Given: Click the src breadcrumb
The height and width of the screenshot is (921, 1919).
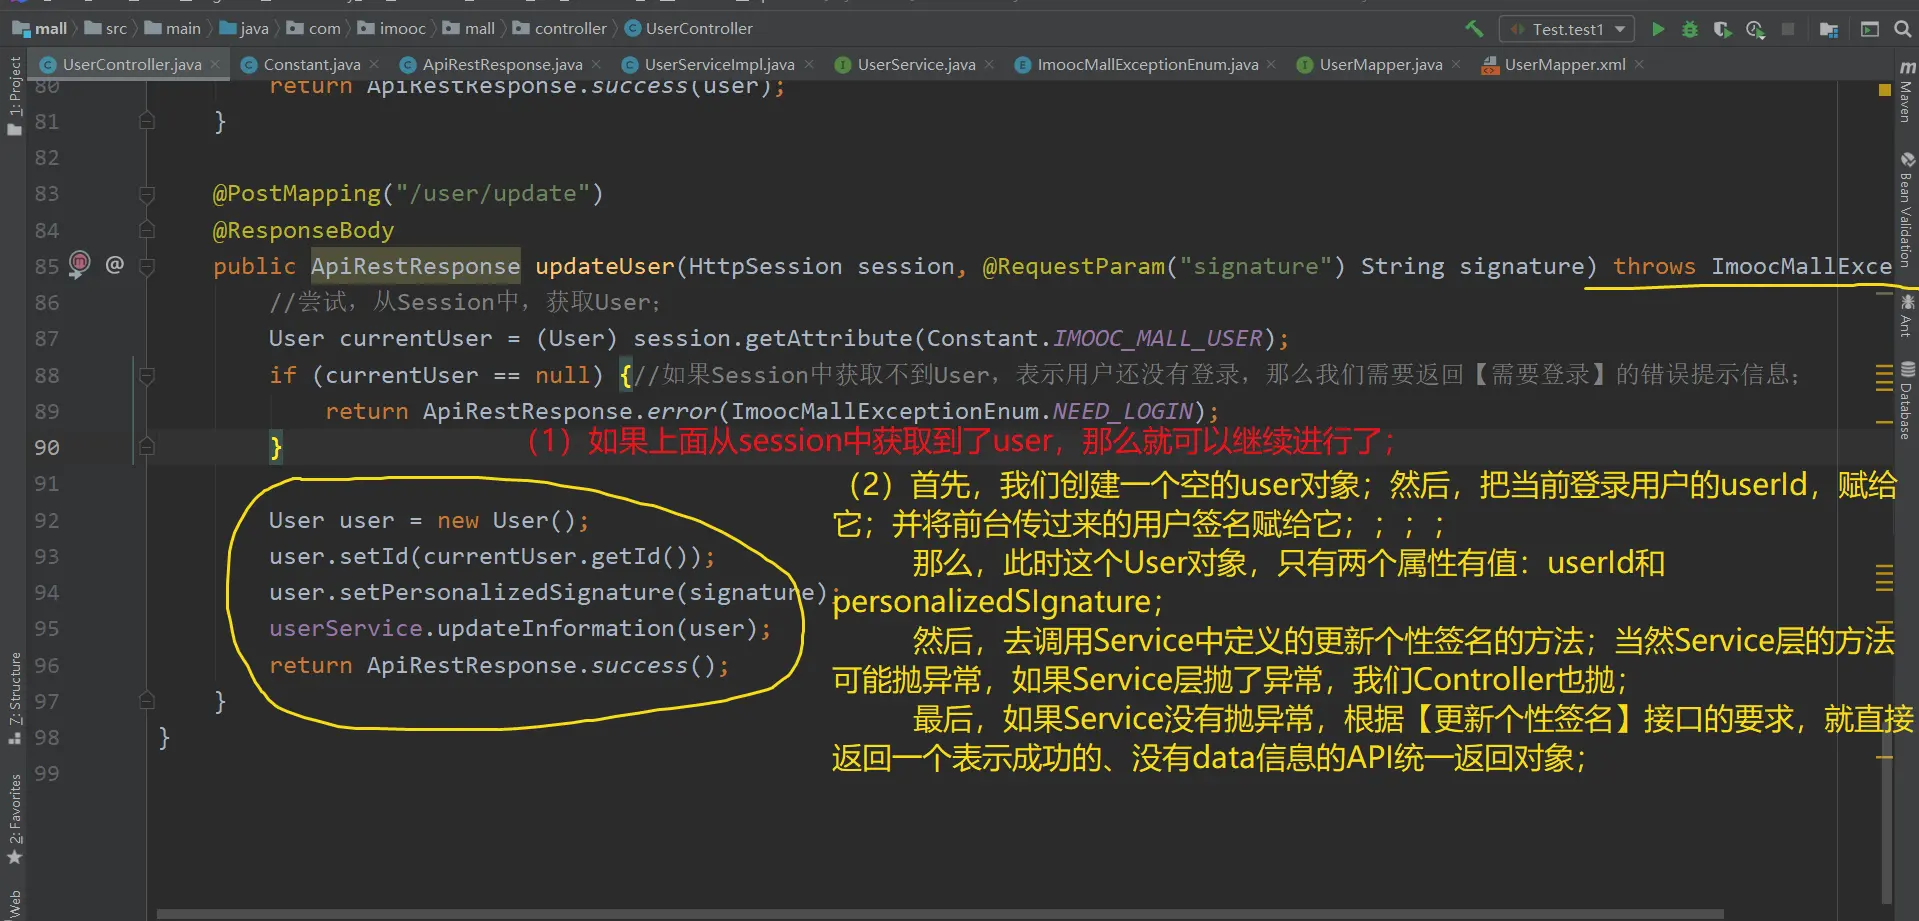Looking at the screenshot, I should pyautogui.click(x=106, y=29).
